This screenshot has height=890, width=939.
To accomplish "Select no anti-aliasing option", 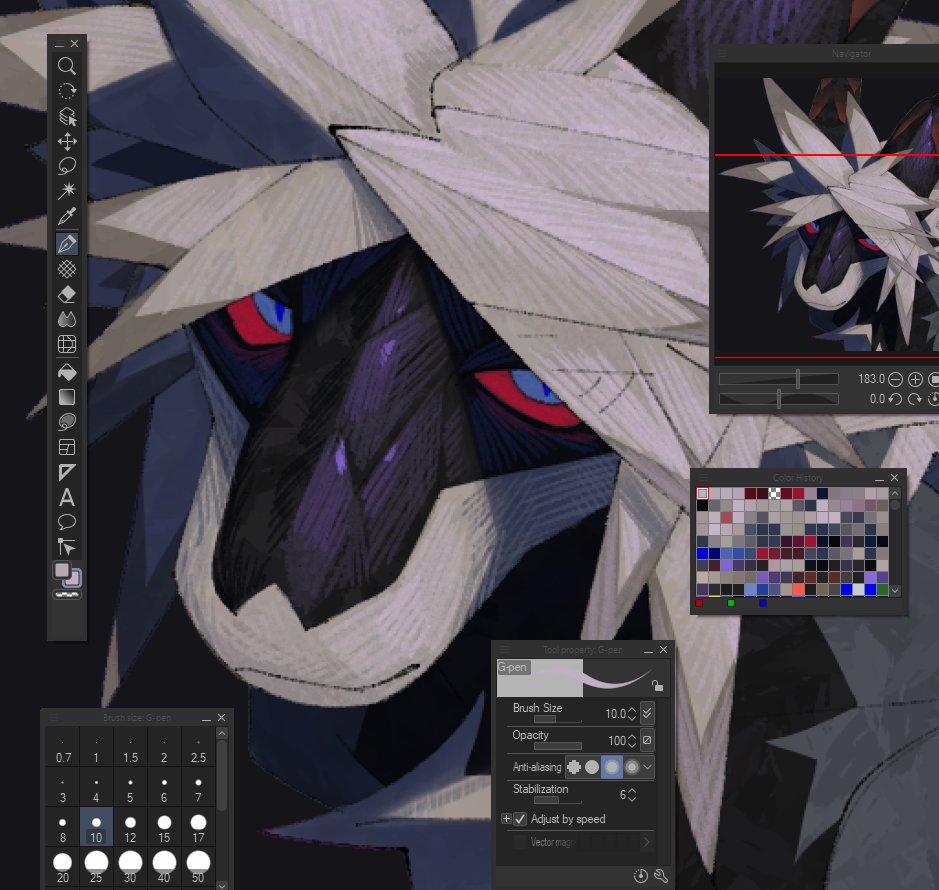I will click(574, 767).
